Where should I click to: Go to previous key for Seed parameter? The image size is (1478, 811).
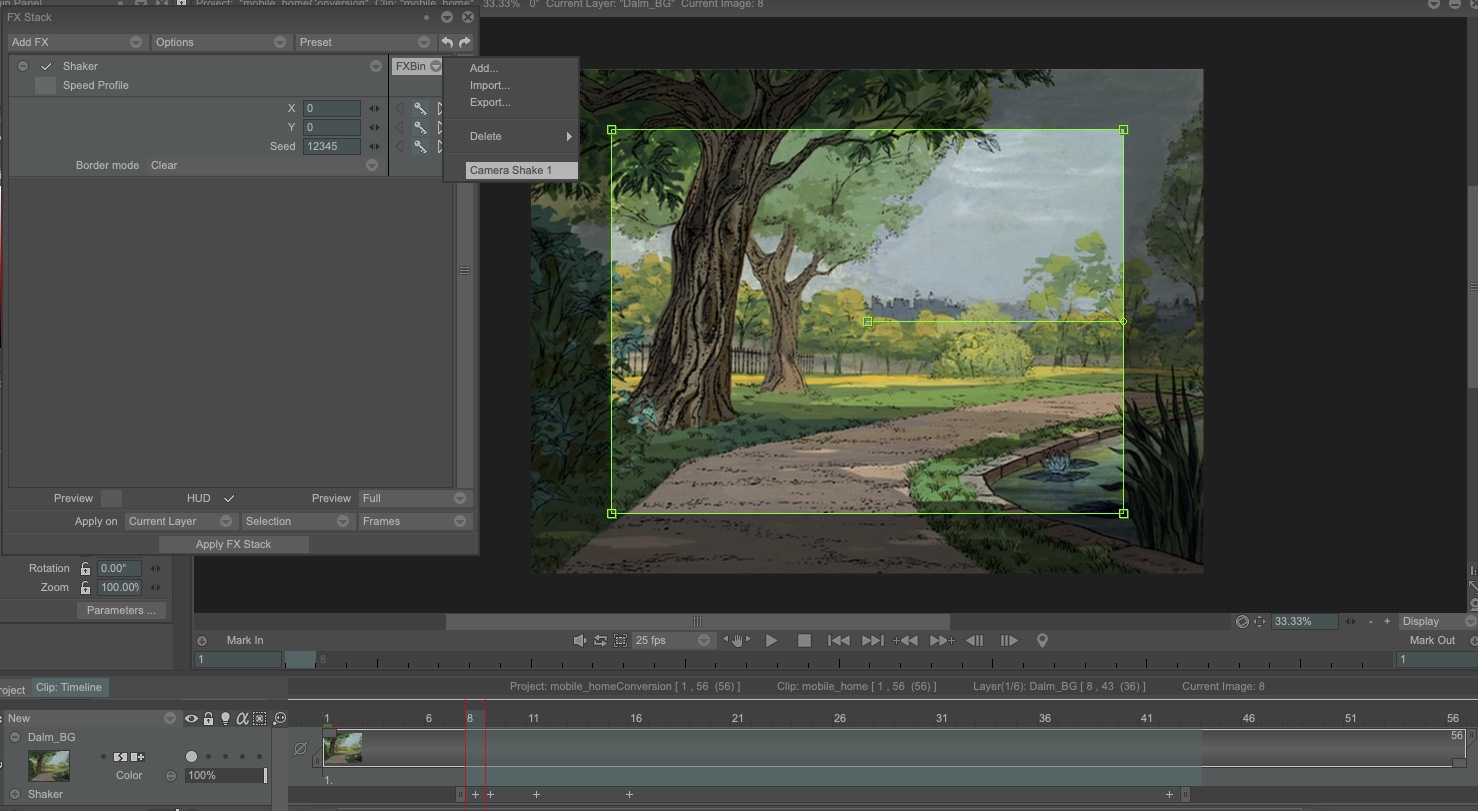click(400, 146)
